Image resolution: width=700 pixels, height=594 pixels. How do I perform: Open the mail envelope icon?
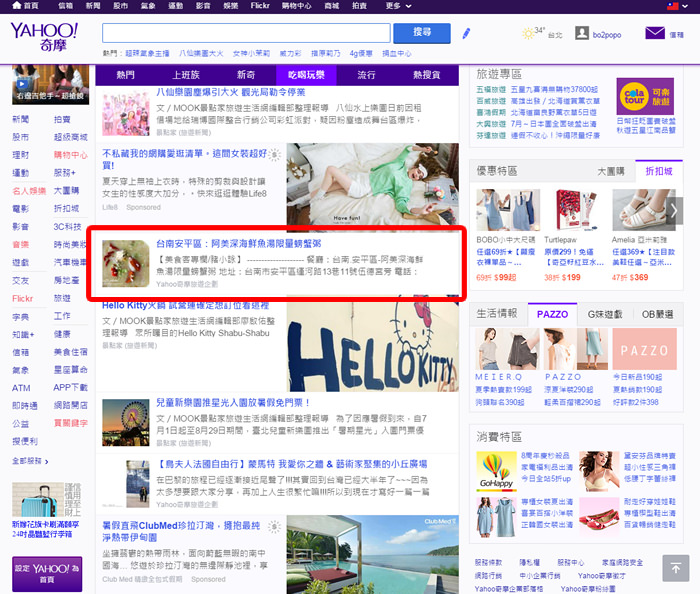pyautogui.click(x=655, y=33)
